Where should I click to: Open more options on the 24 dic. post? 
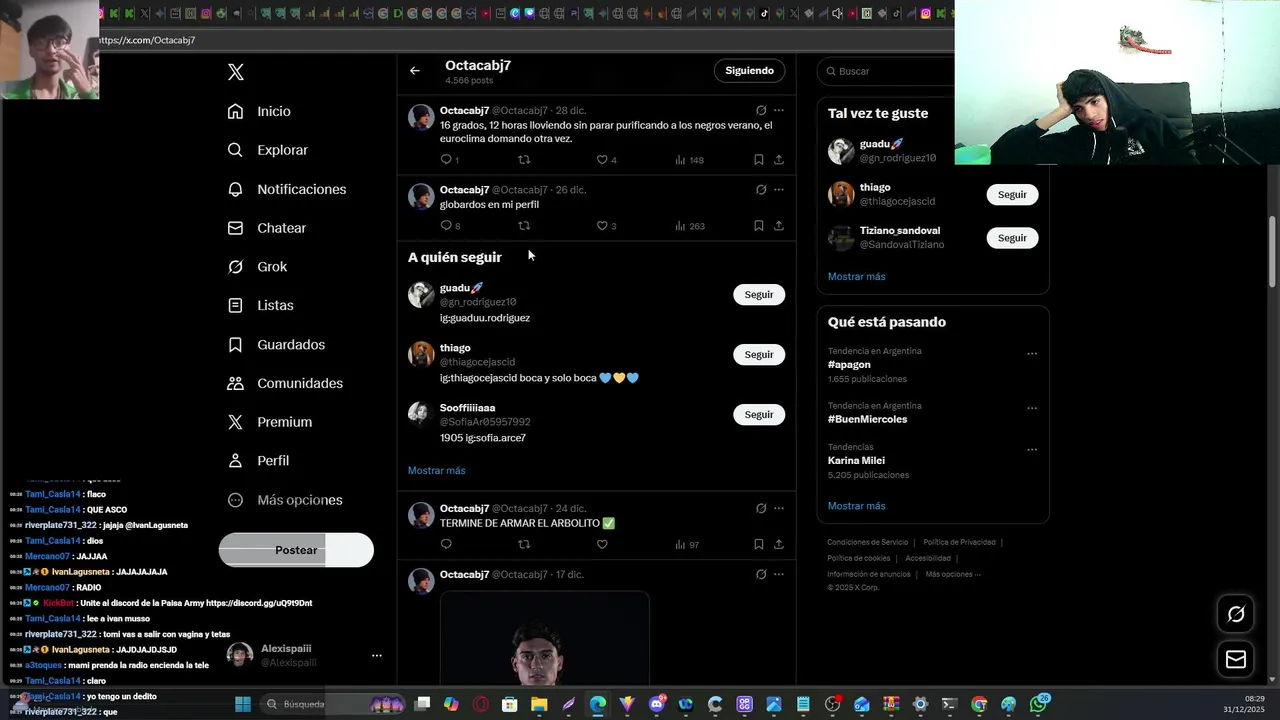(x=779, y=508)
